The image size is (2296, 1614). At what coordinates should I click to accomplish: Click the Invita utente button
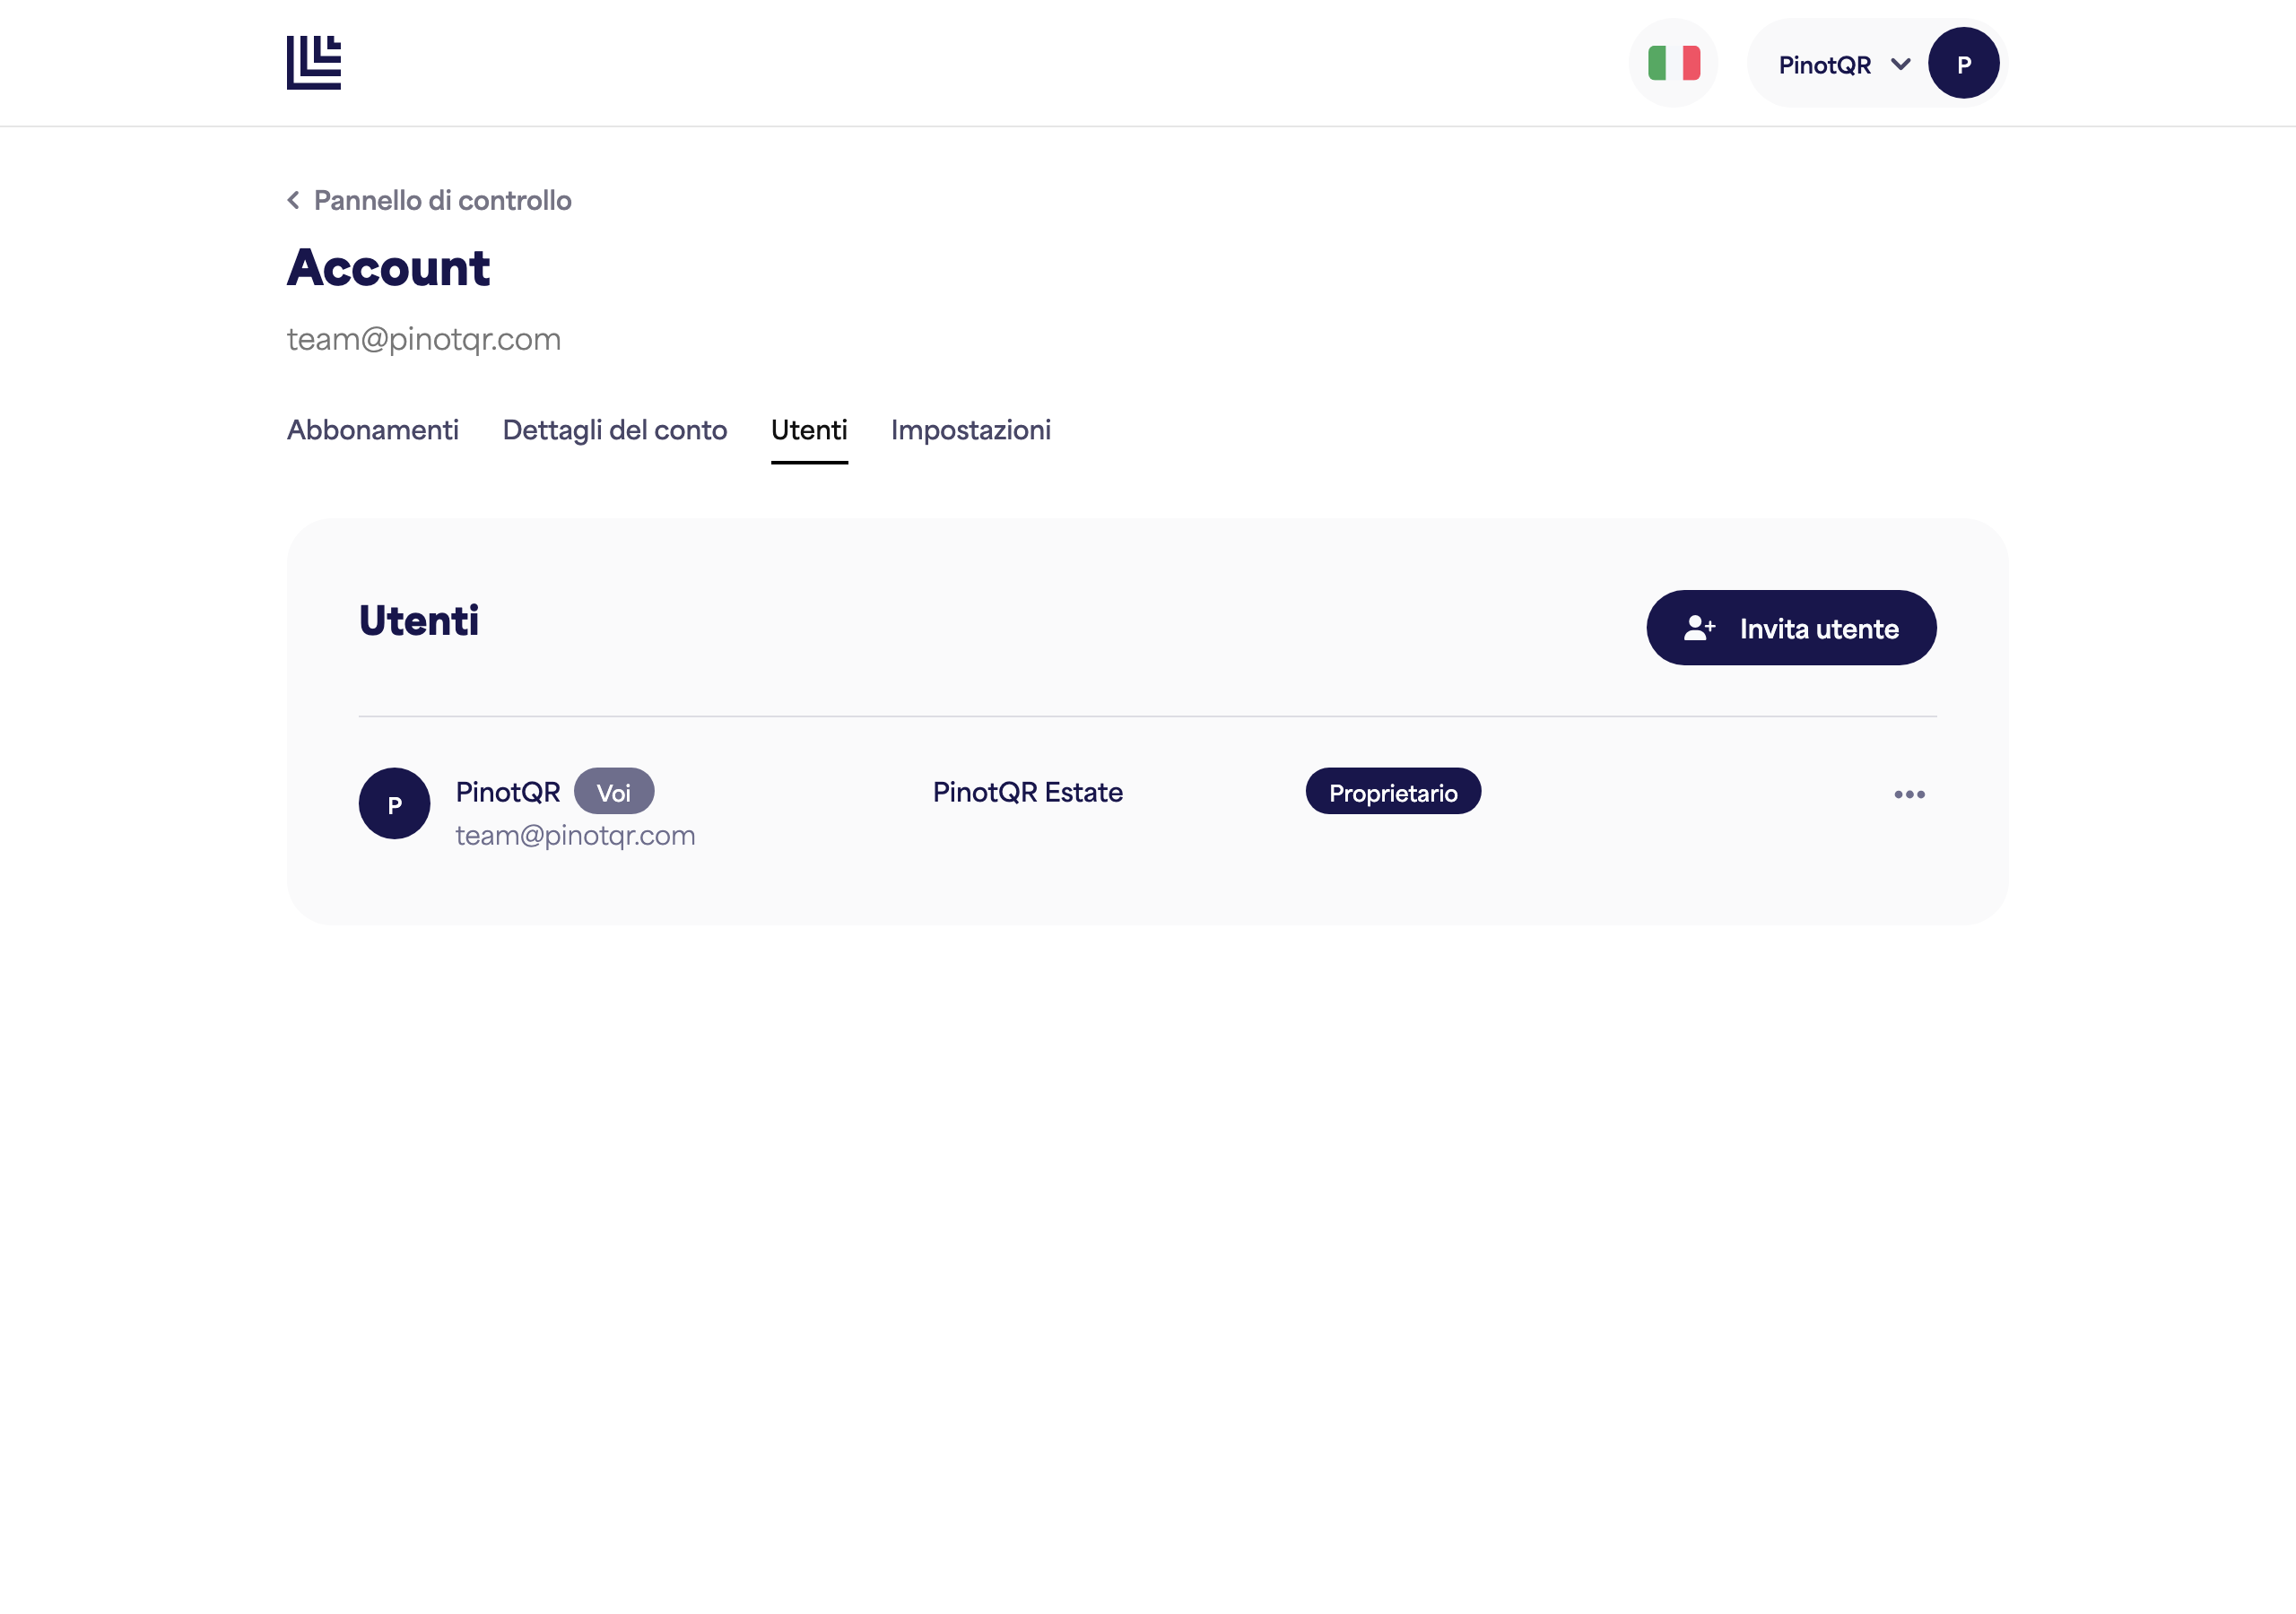pos(1791,628)
